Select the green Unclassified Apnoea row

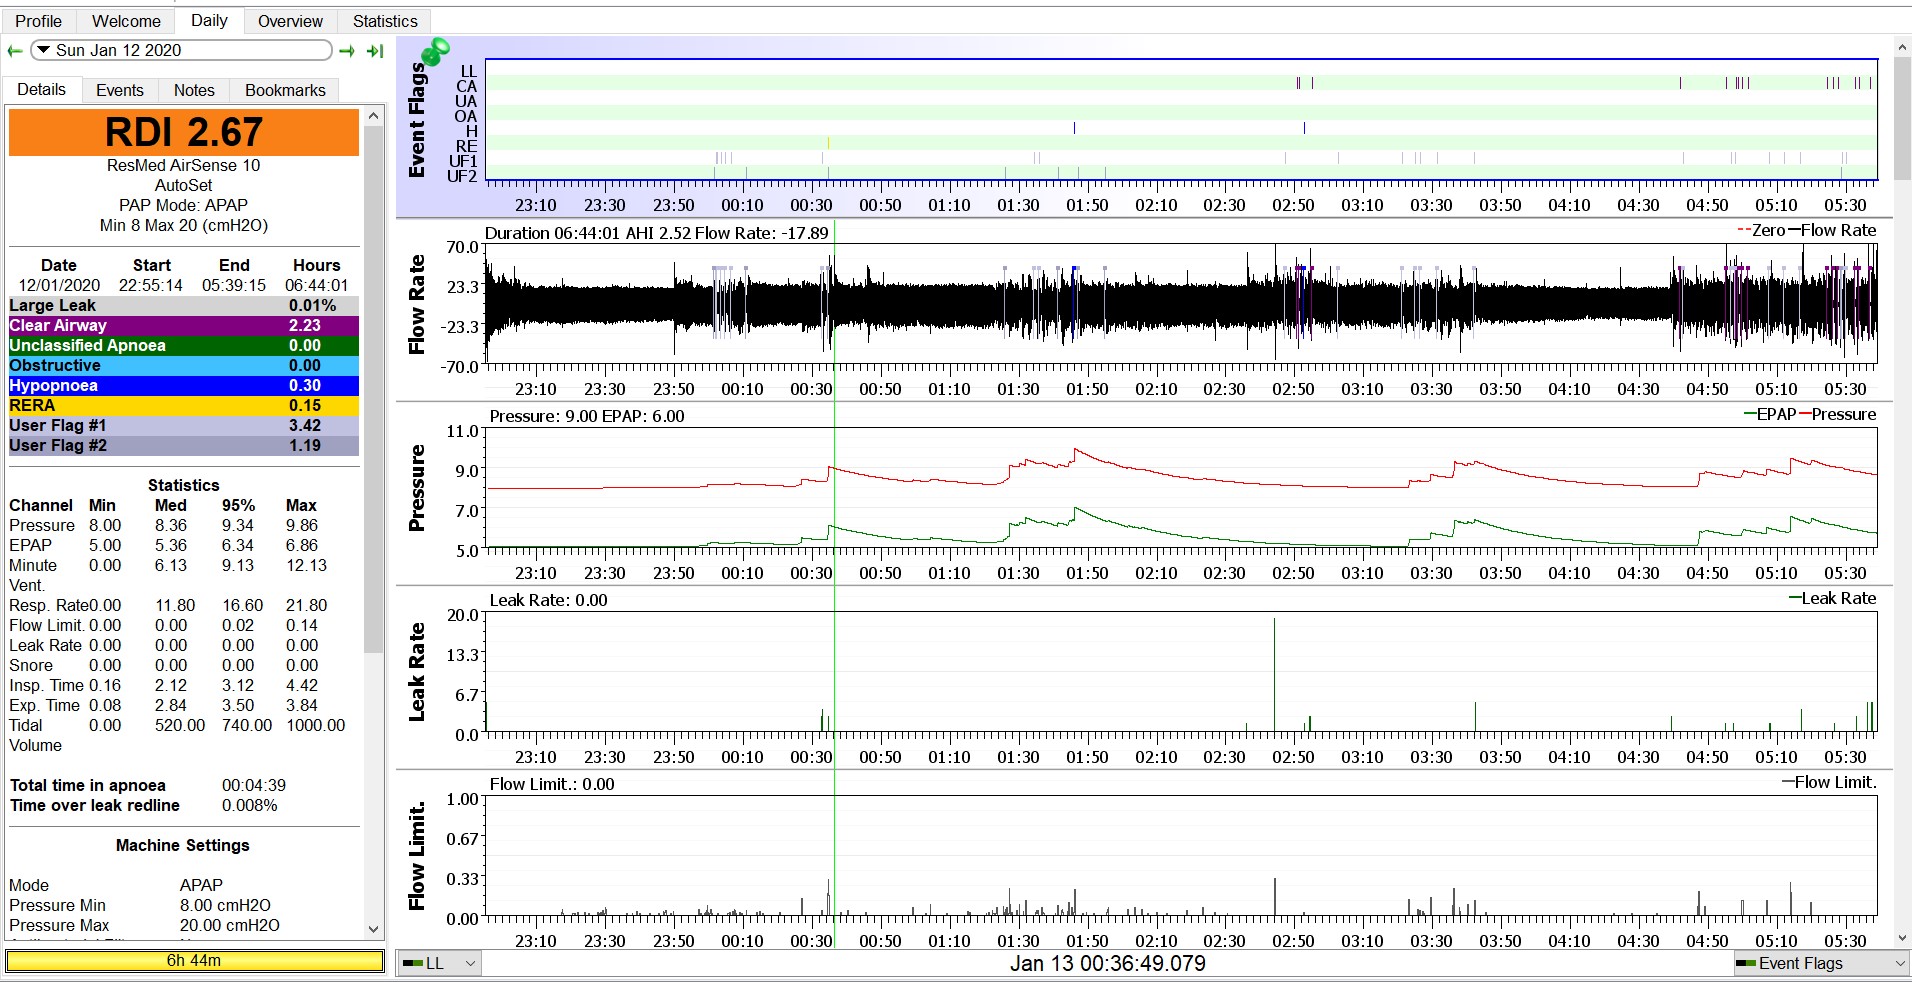pyautogui.click(x=184, y=346)
